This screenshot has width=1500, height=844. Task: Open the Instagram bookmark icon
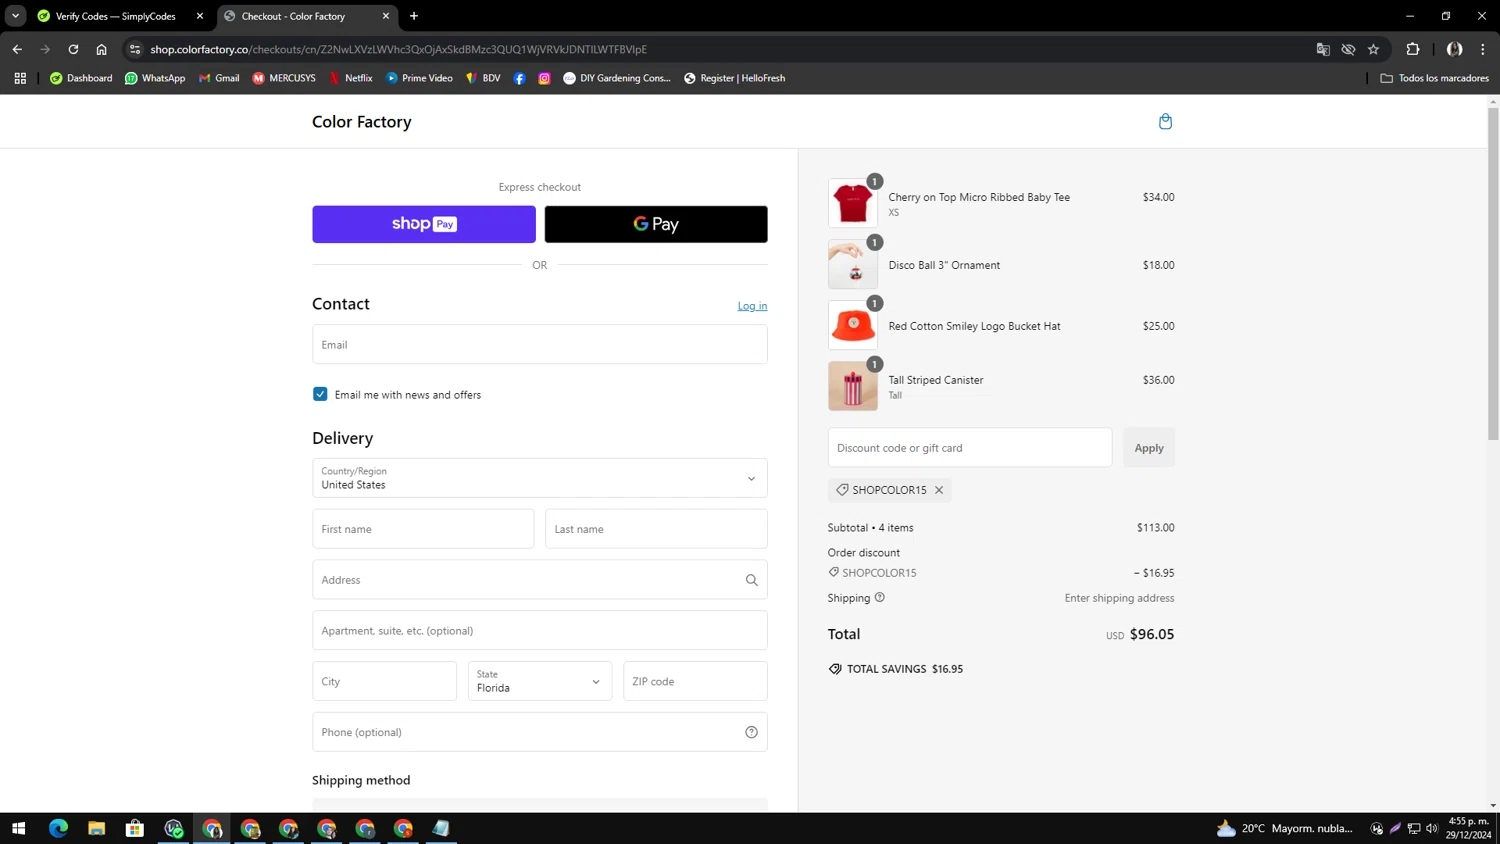(x=544, y=78)
